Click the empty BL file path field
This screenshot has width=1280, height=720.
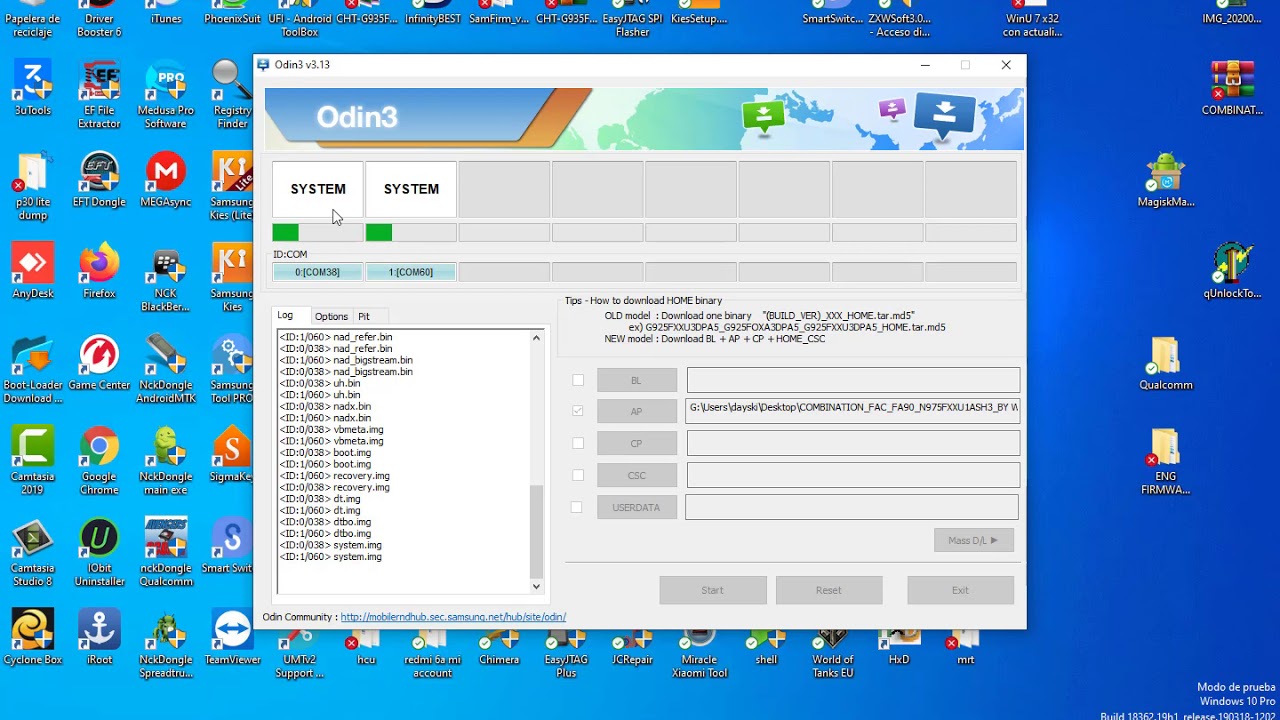(853, 380)
